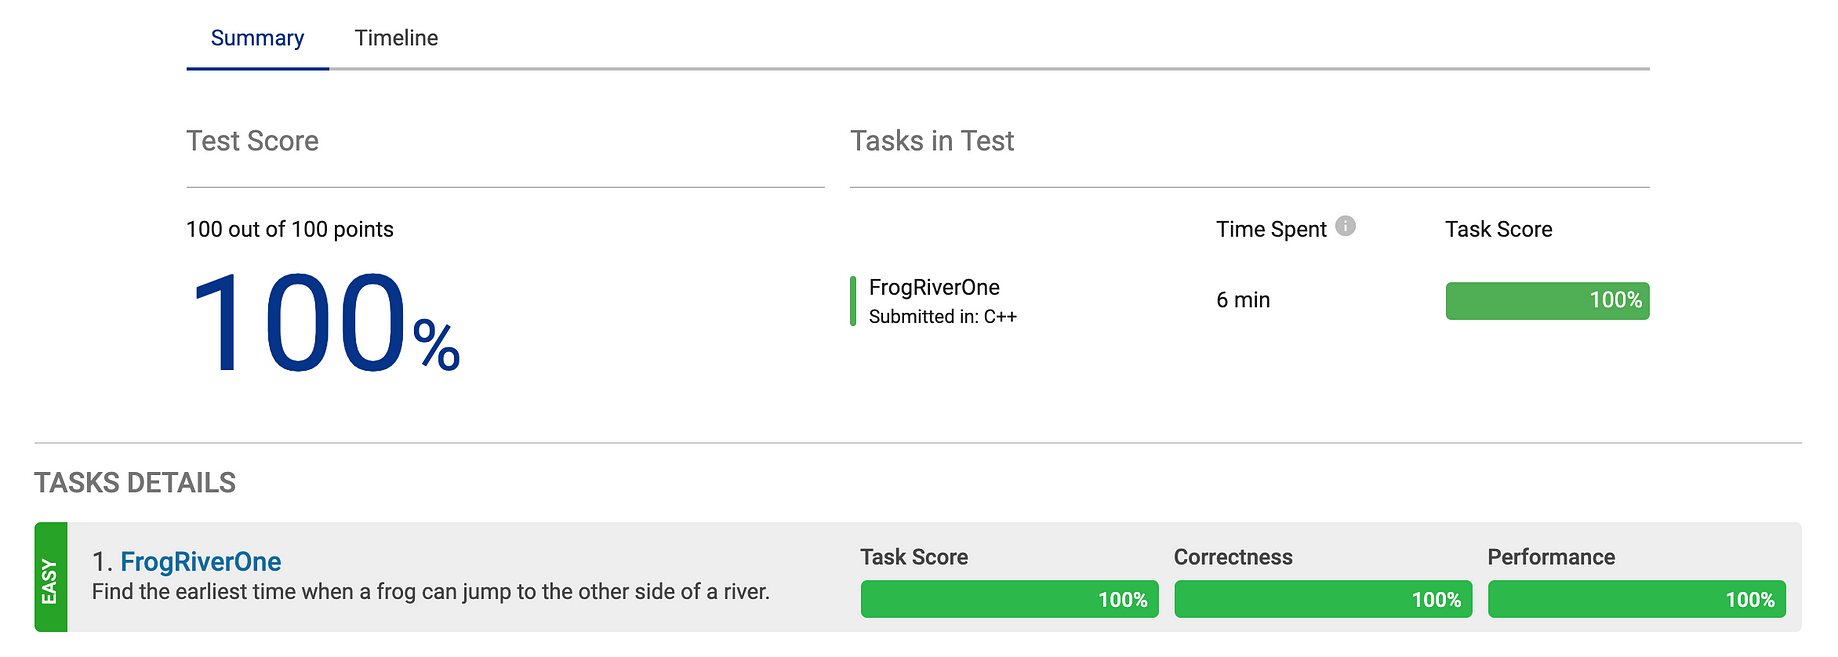Open the FrogRiverOne task details link
The width and height of the screenshot is (1838, 657).
(200, 561)
